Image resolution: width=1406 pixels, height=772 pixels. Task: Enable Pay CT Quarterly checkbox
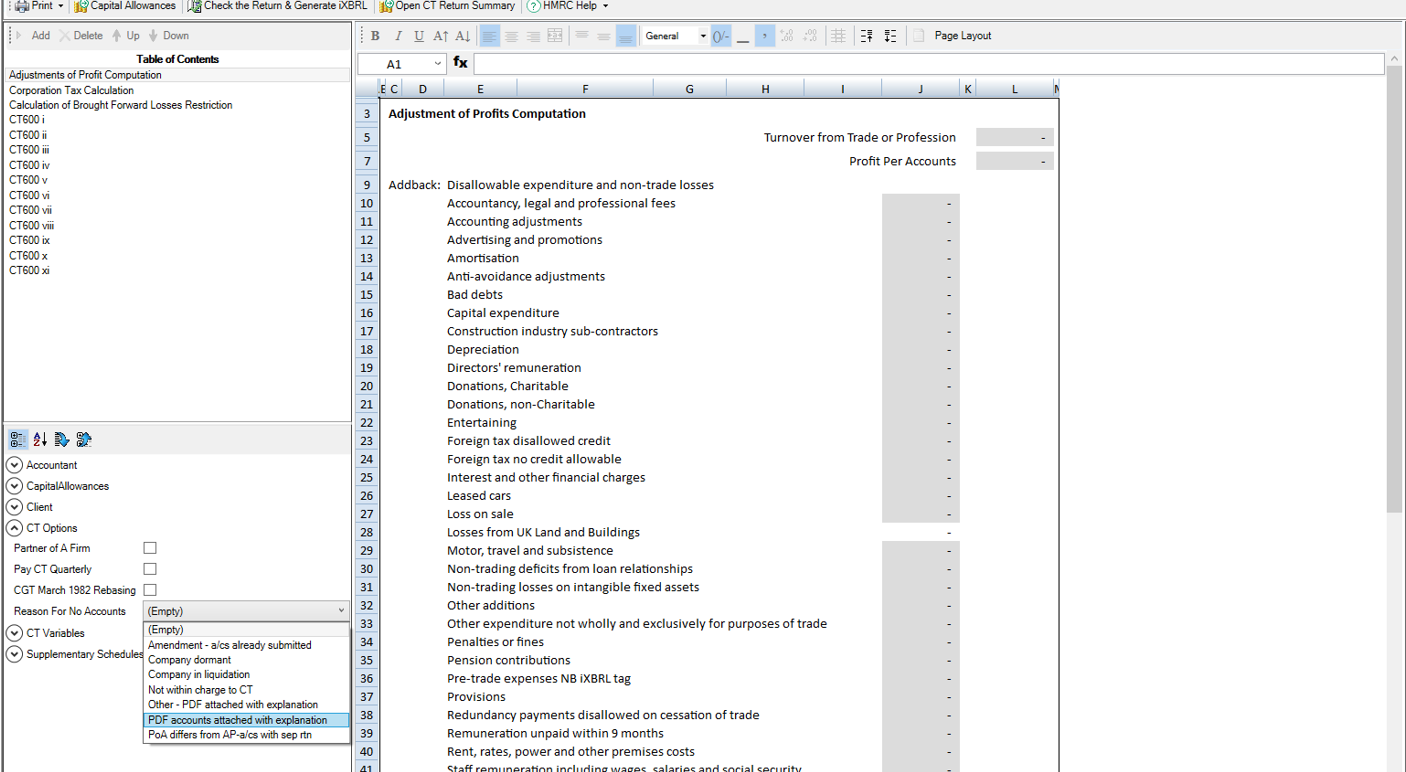coord(150,569)
